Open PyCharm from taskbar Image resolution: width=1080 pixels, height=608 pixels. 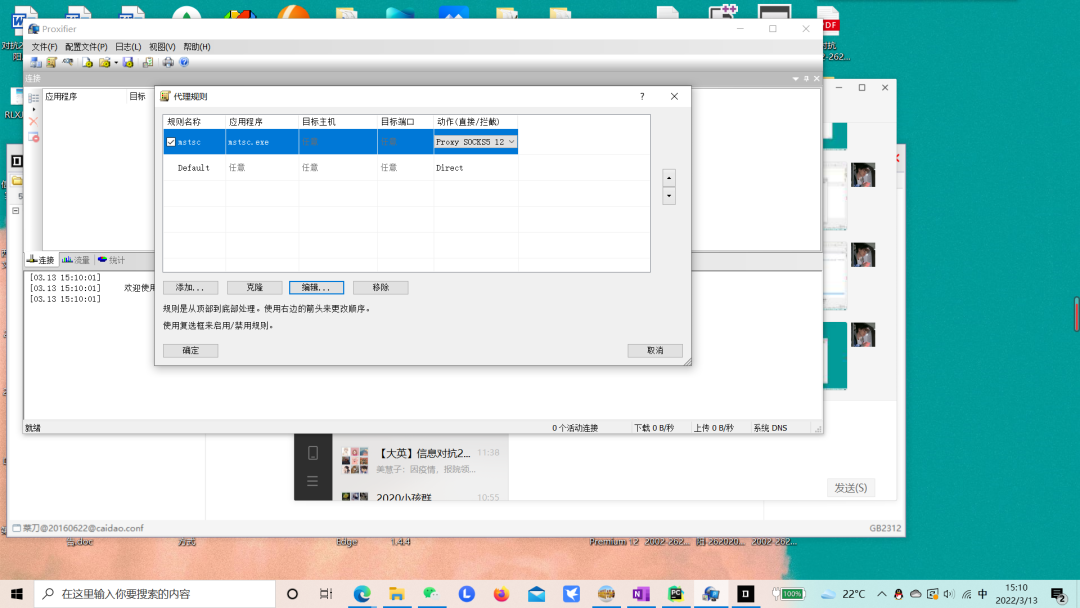675,594
